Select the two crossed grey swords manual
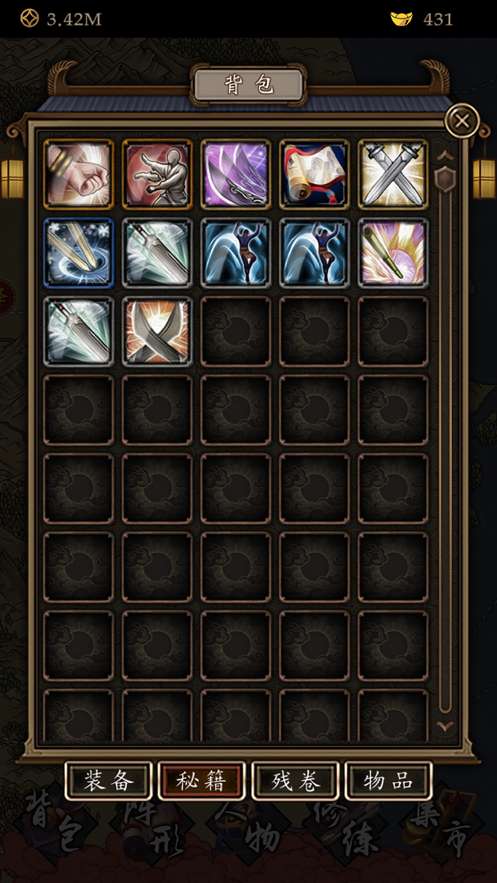The image size is (497, 883). [x=393, y=175]
